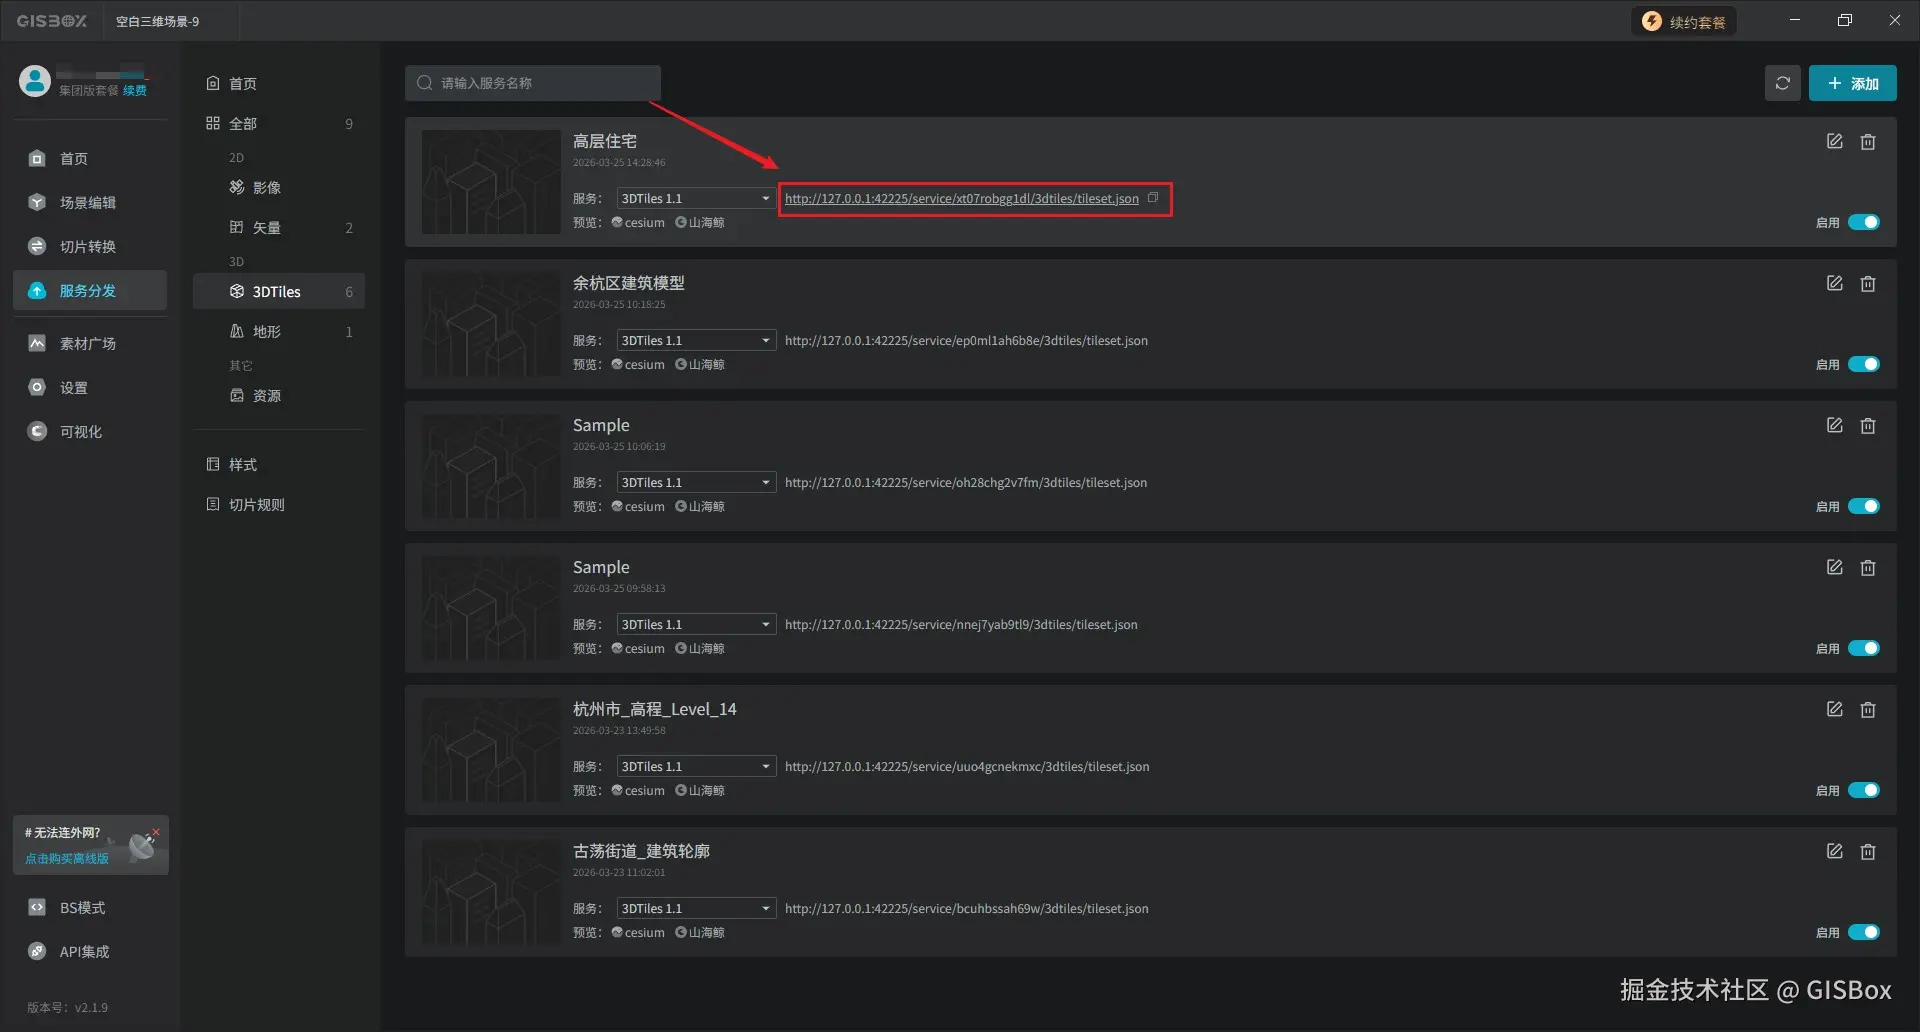Select the 全部 category in sidebar
This screenshot has width=1920, height=1032.
pyautogui.click(x=243, y=123)
